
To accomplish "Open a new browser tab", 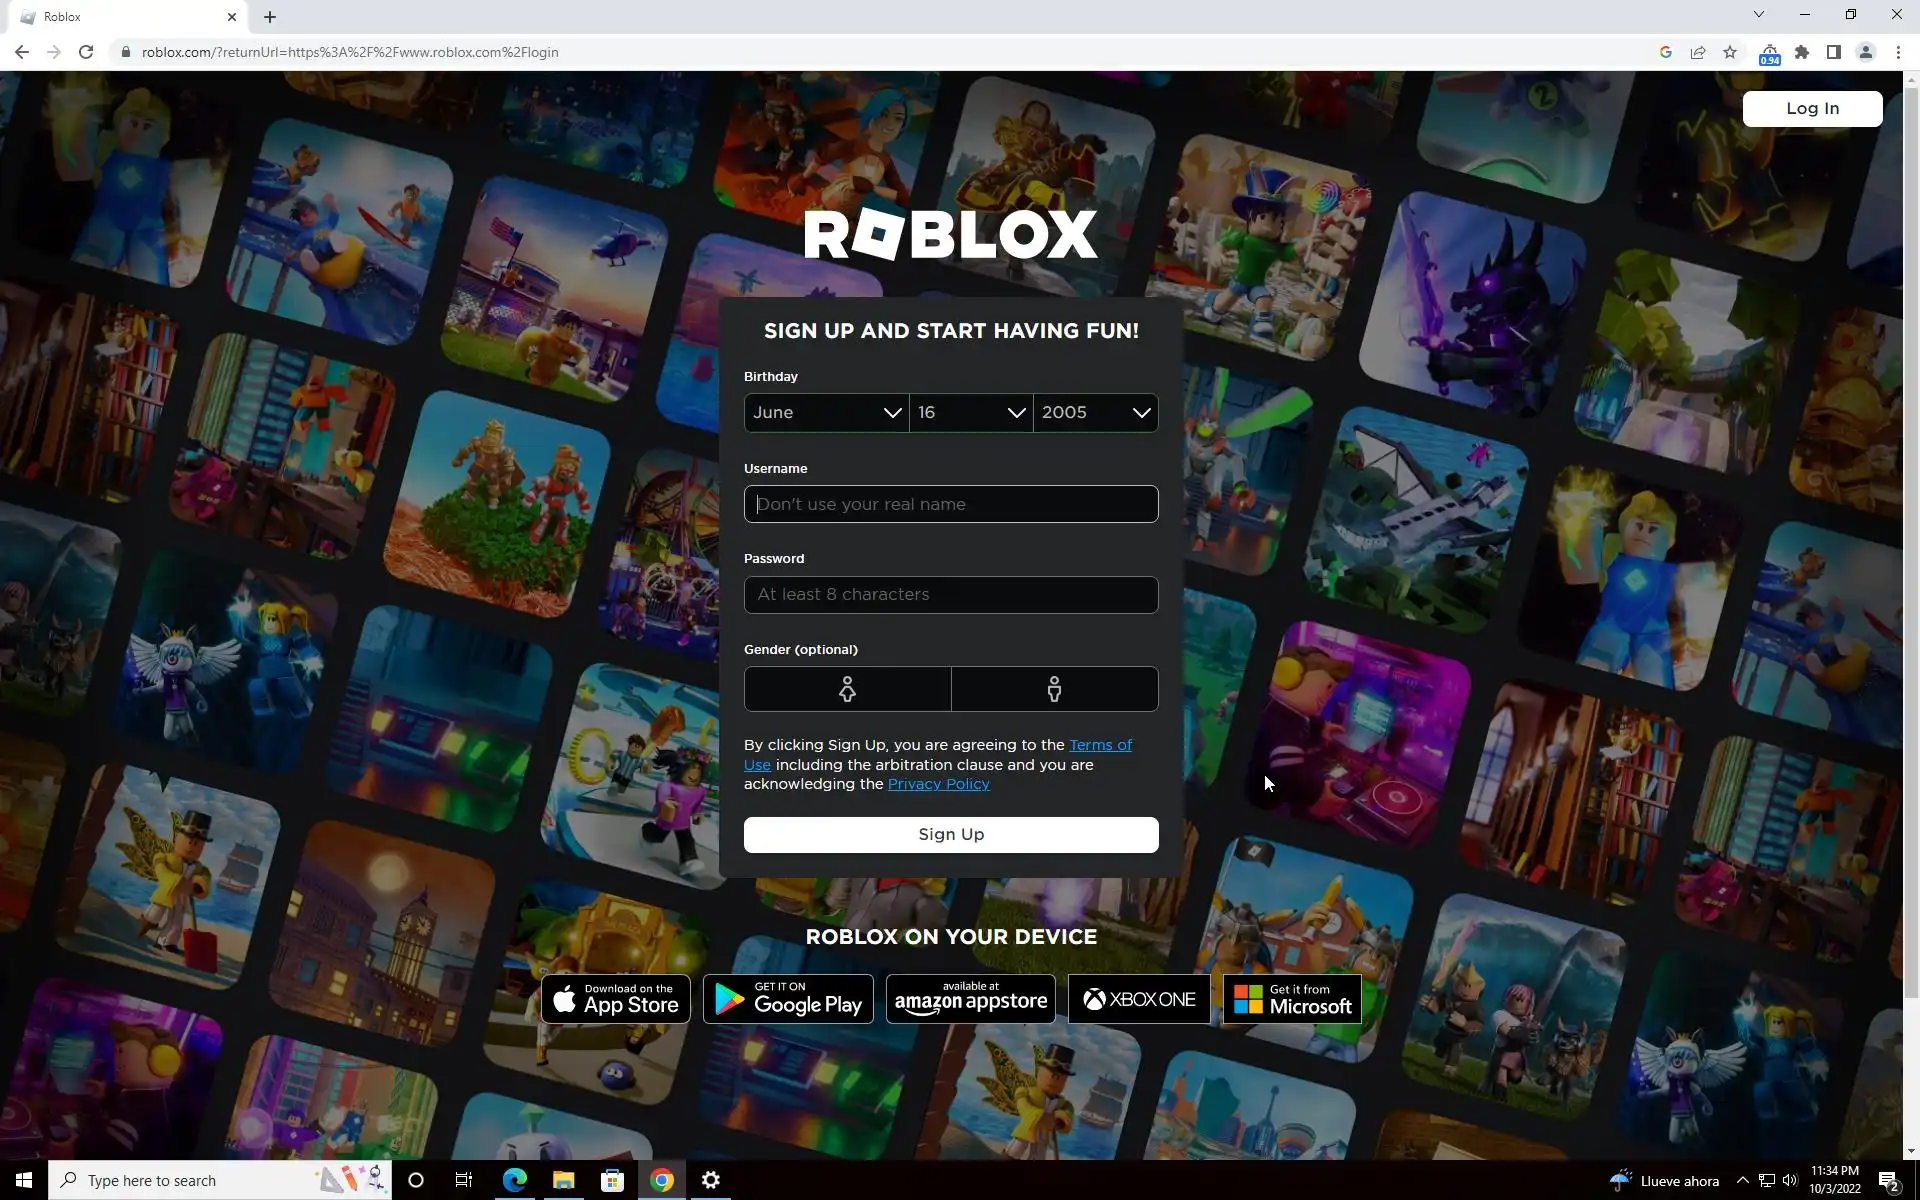I will 270,17.
